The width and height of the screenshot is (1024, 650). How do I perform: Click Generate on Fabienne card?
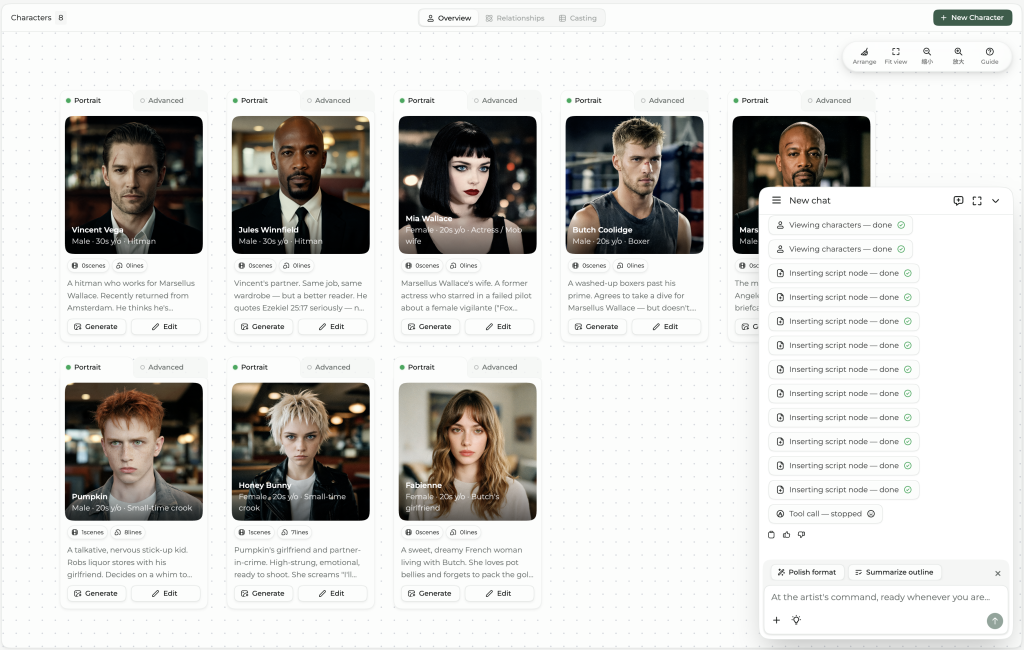click(x=430, y=593)
